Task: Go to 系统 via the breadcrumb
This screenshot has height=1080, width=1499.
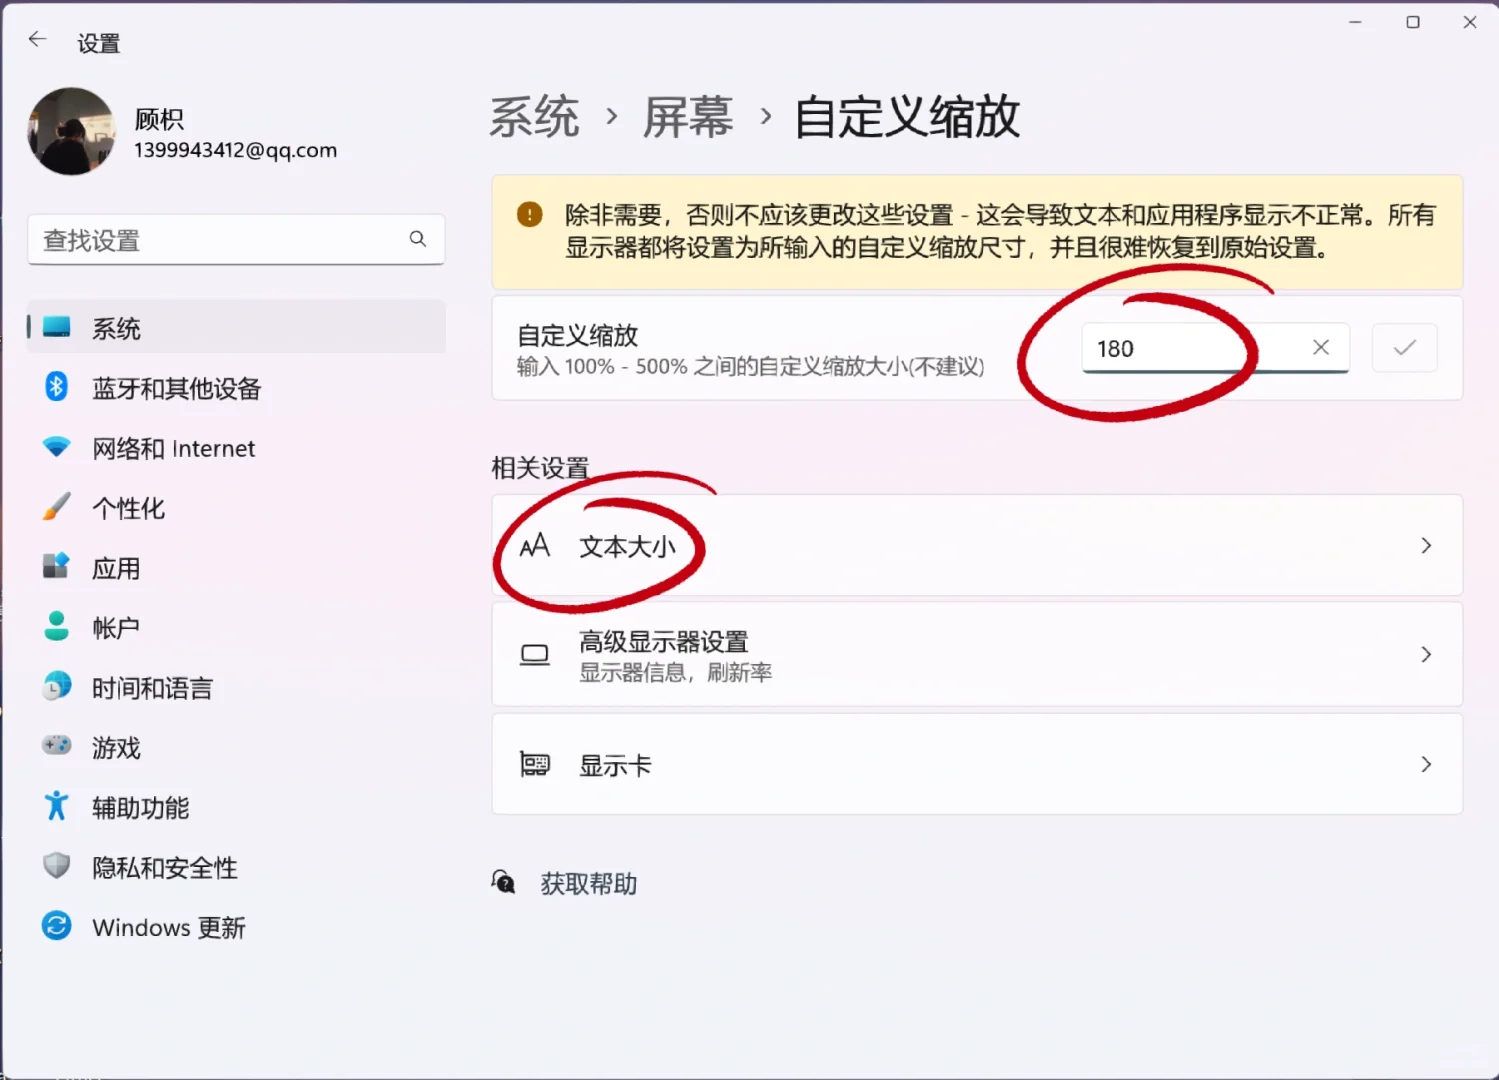Action: (534, 116)
